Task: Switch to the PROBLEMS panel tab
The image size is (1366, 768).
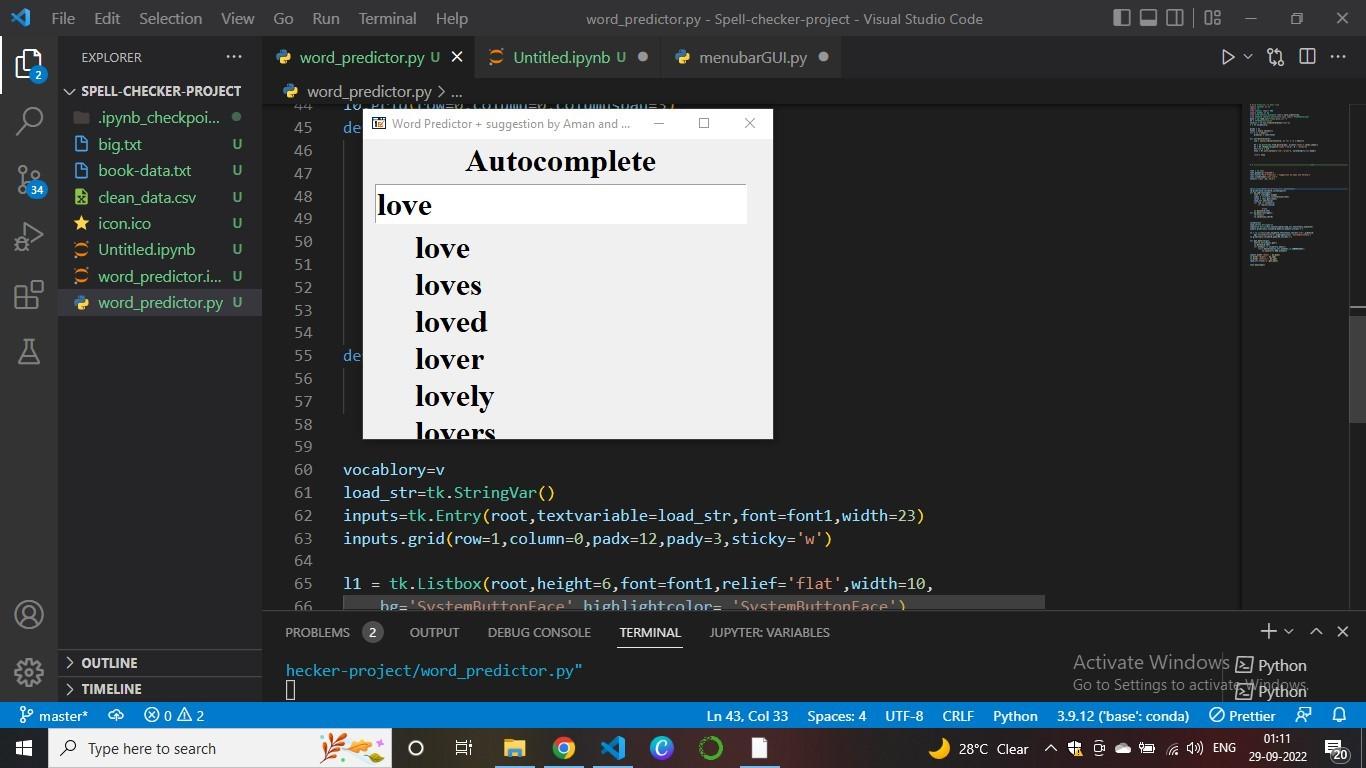Action: 333,632
